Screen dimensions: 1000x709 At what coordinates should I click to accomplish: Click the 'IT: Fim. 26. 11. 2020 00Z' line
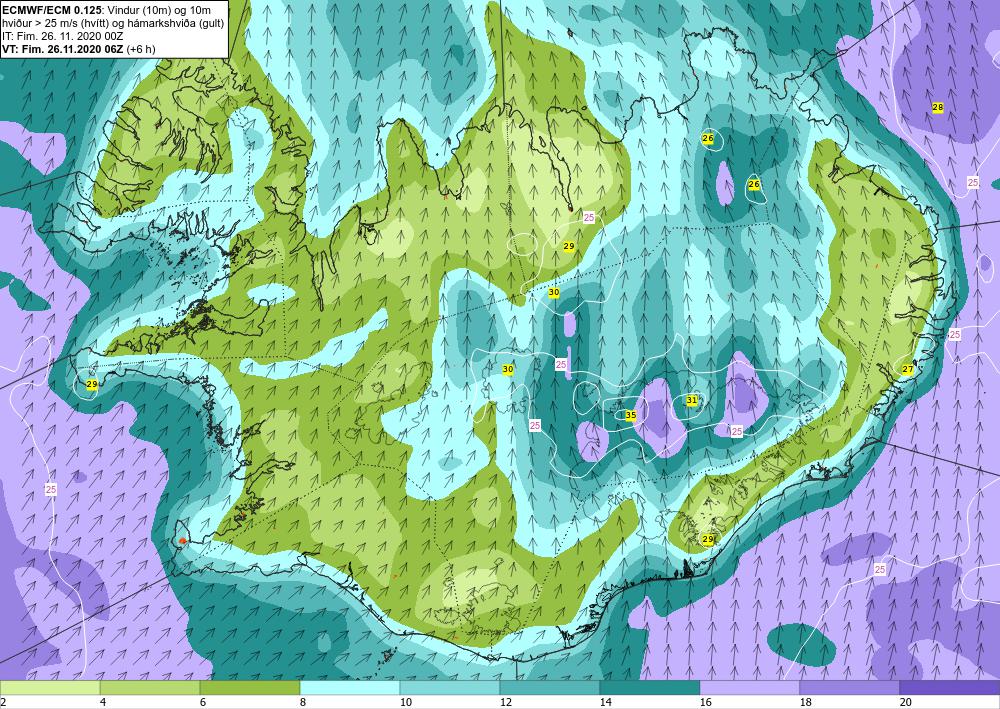point(62,36)
